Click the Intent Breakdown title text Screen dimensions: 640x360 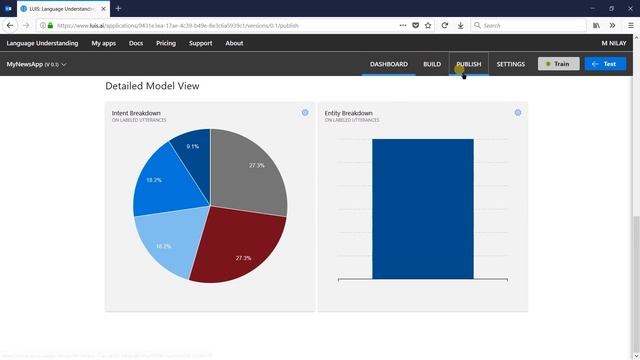136,113
